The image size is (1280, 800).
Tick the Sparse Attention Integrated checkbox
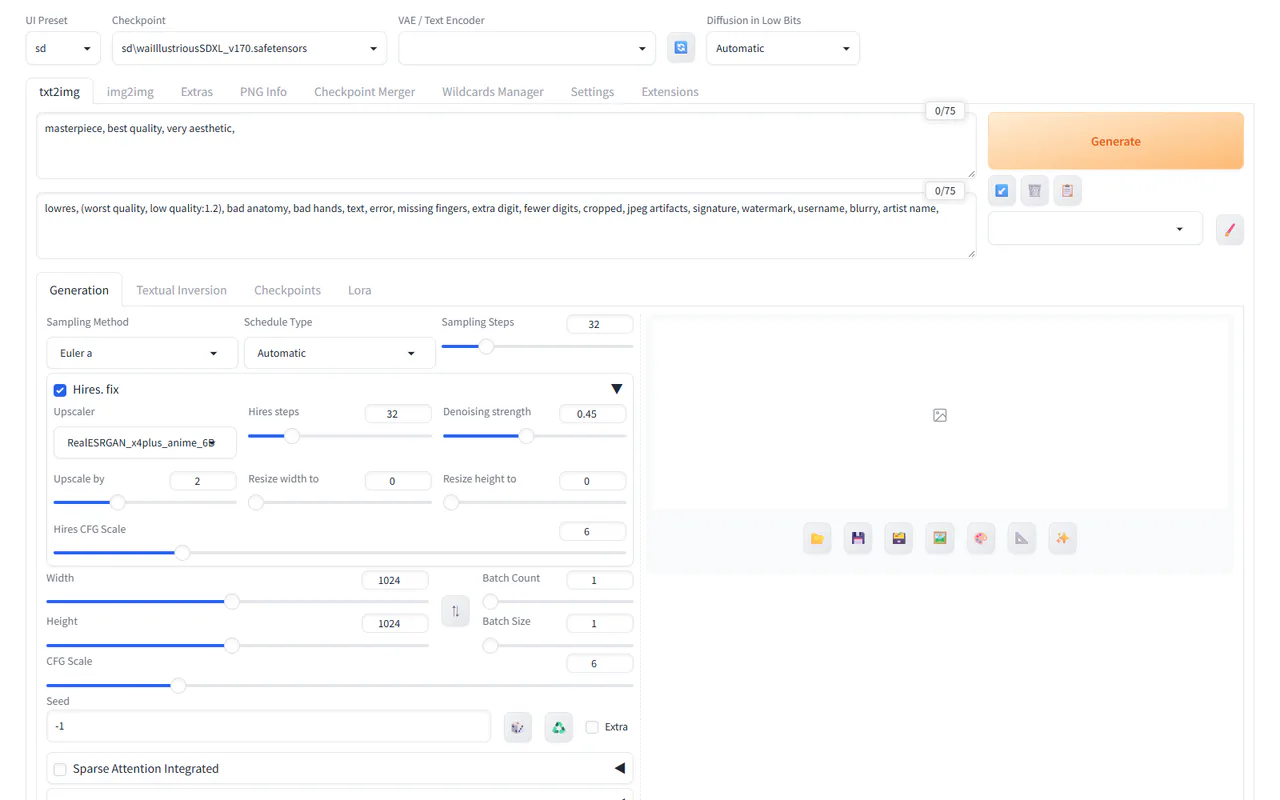pos(60,769)
